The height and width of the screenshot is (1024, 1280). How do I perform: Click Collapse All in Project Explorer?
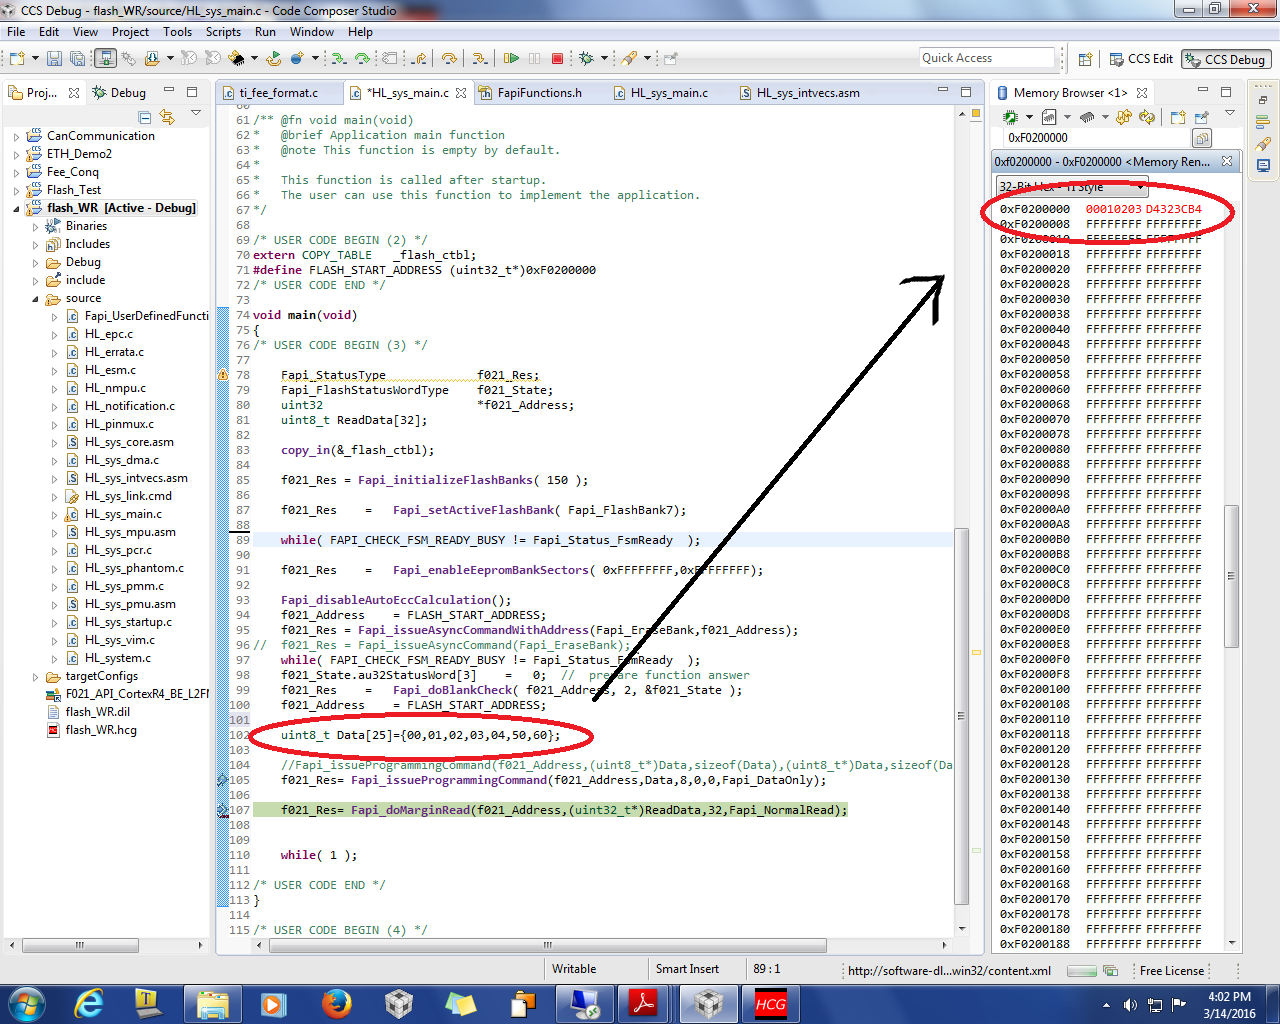[145, 117]
